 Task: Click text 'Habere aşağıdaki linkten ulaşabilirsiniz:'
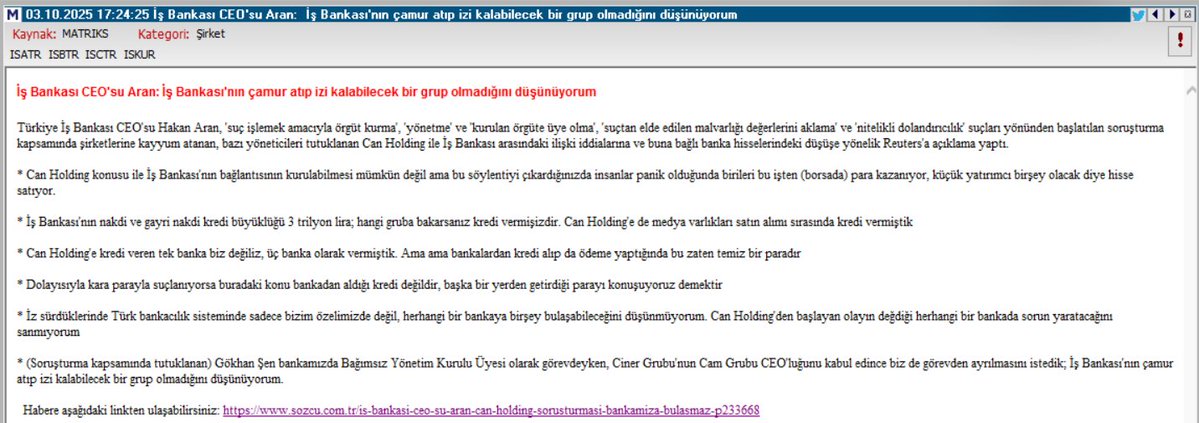(121, 410)
